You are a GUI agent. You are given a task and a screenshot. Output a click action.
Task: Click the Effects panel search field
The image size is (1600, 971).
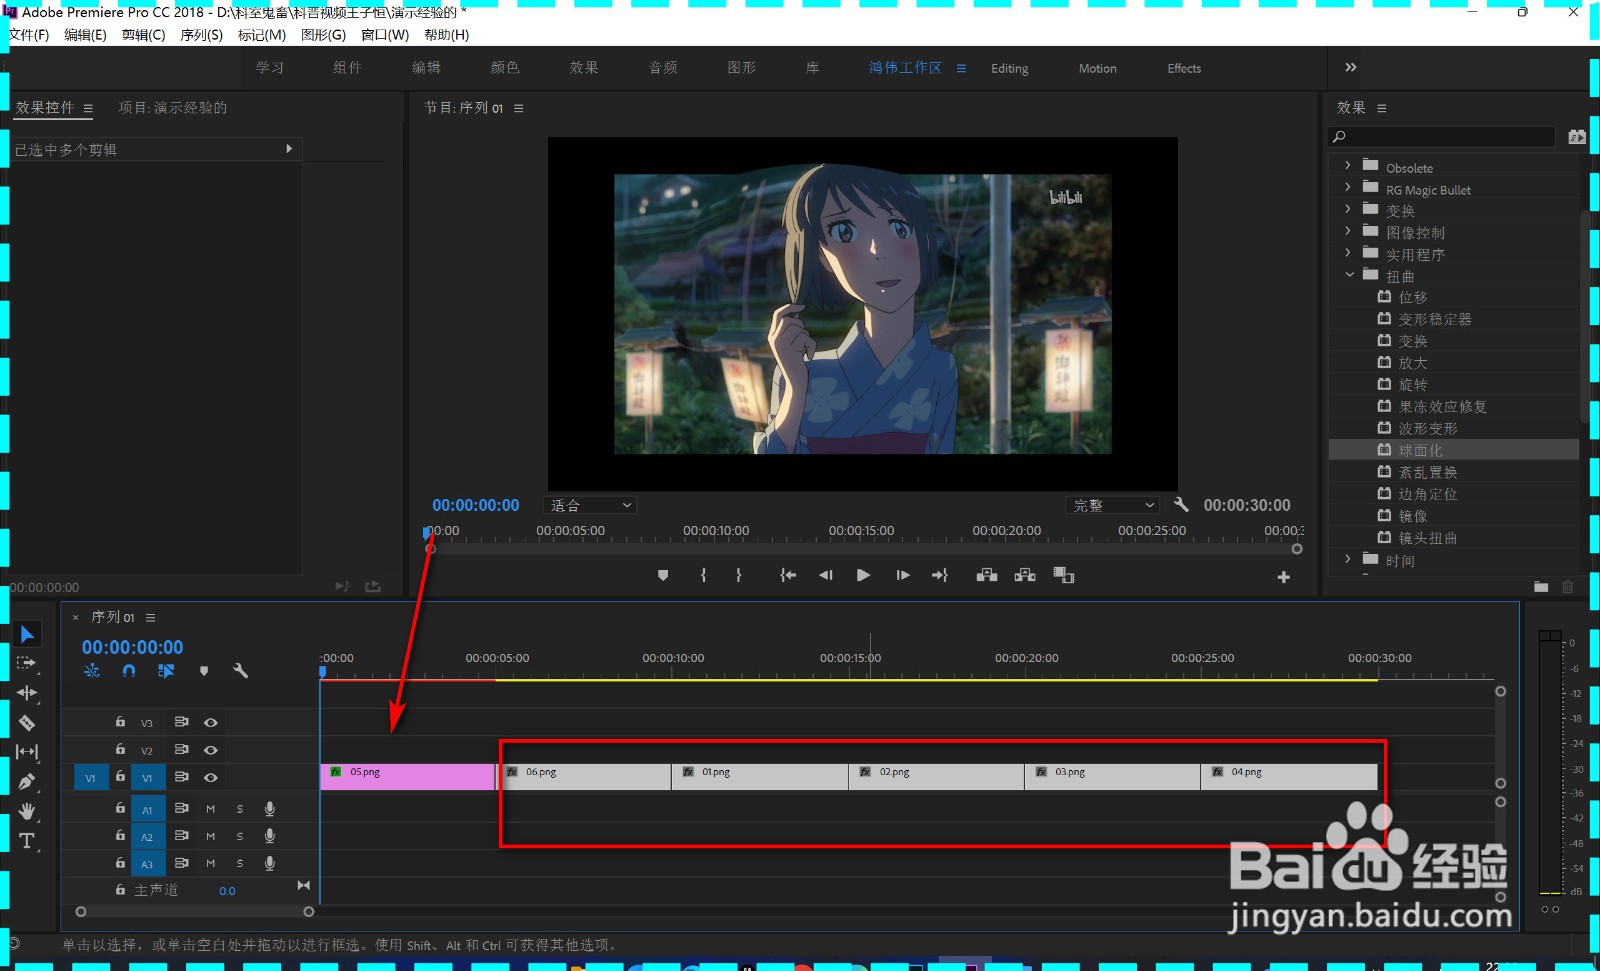pos(1441,137)
